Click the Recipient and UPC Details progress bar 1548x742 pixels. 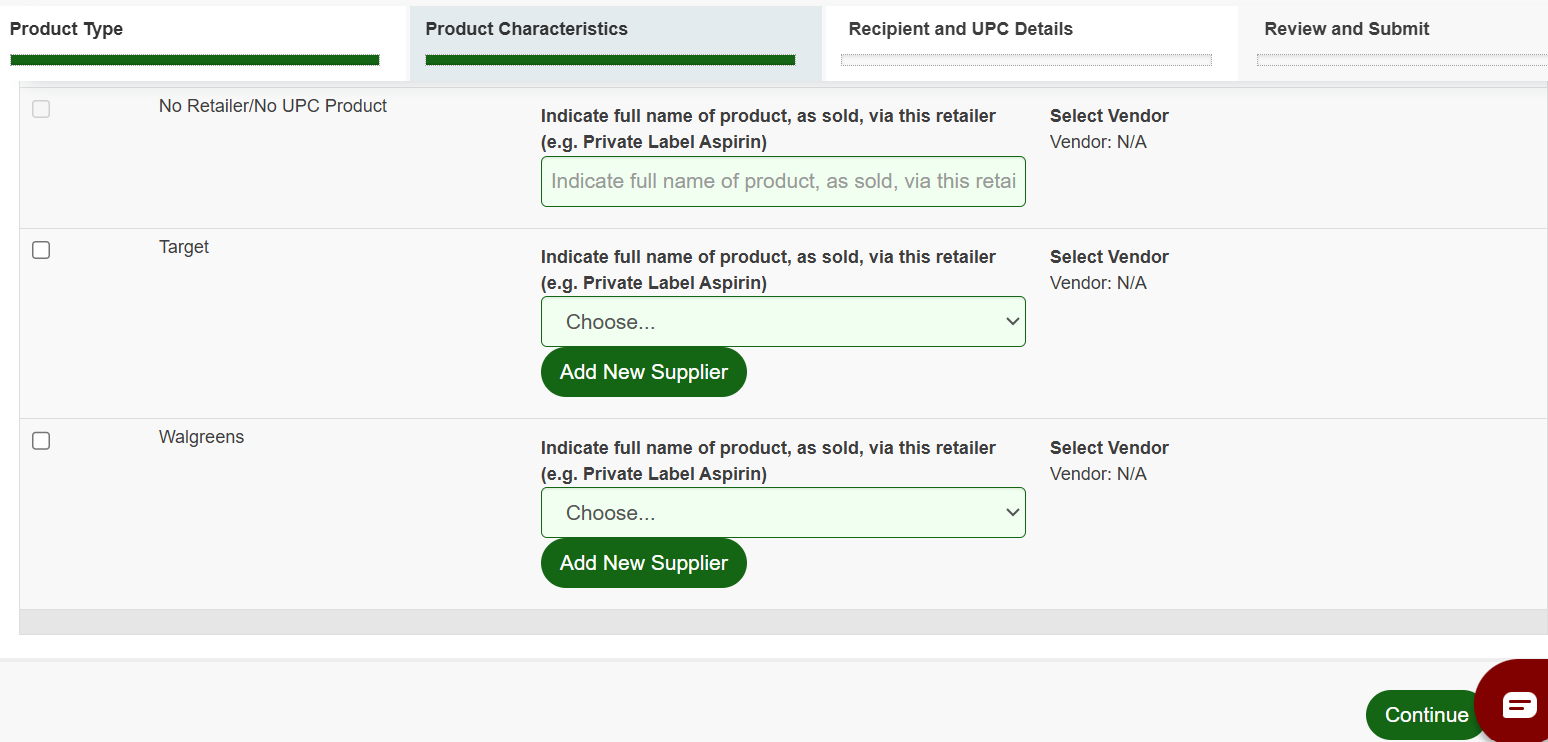point(1026,60)
